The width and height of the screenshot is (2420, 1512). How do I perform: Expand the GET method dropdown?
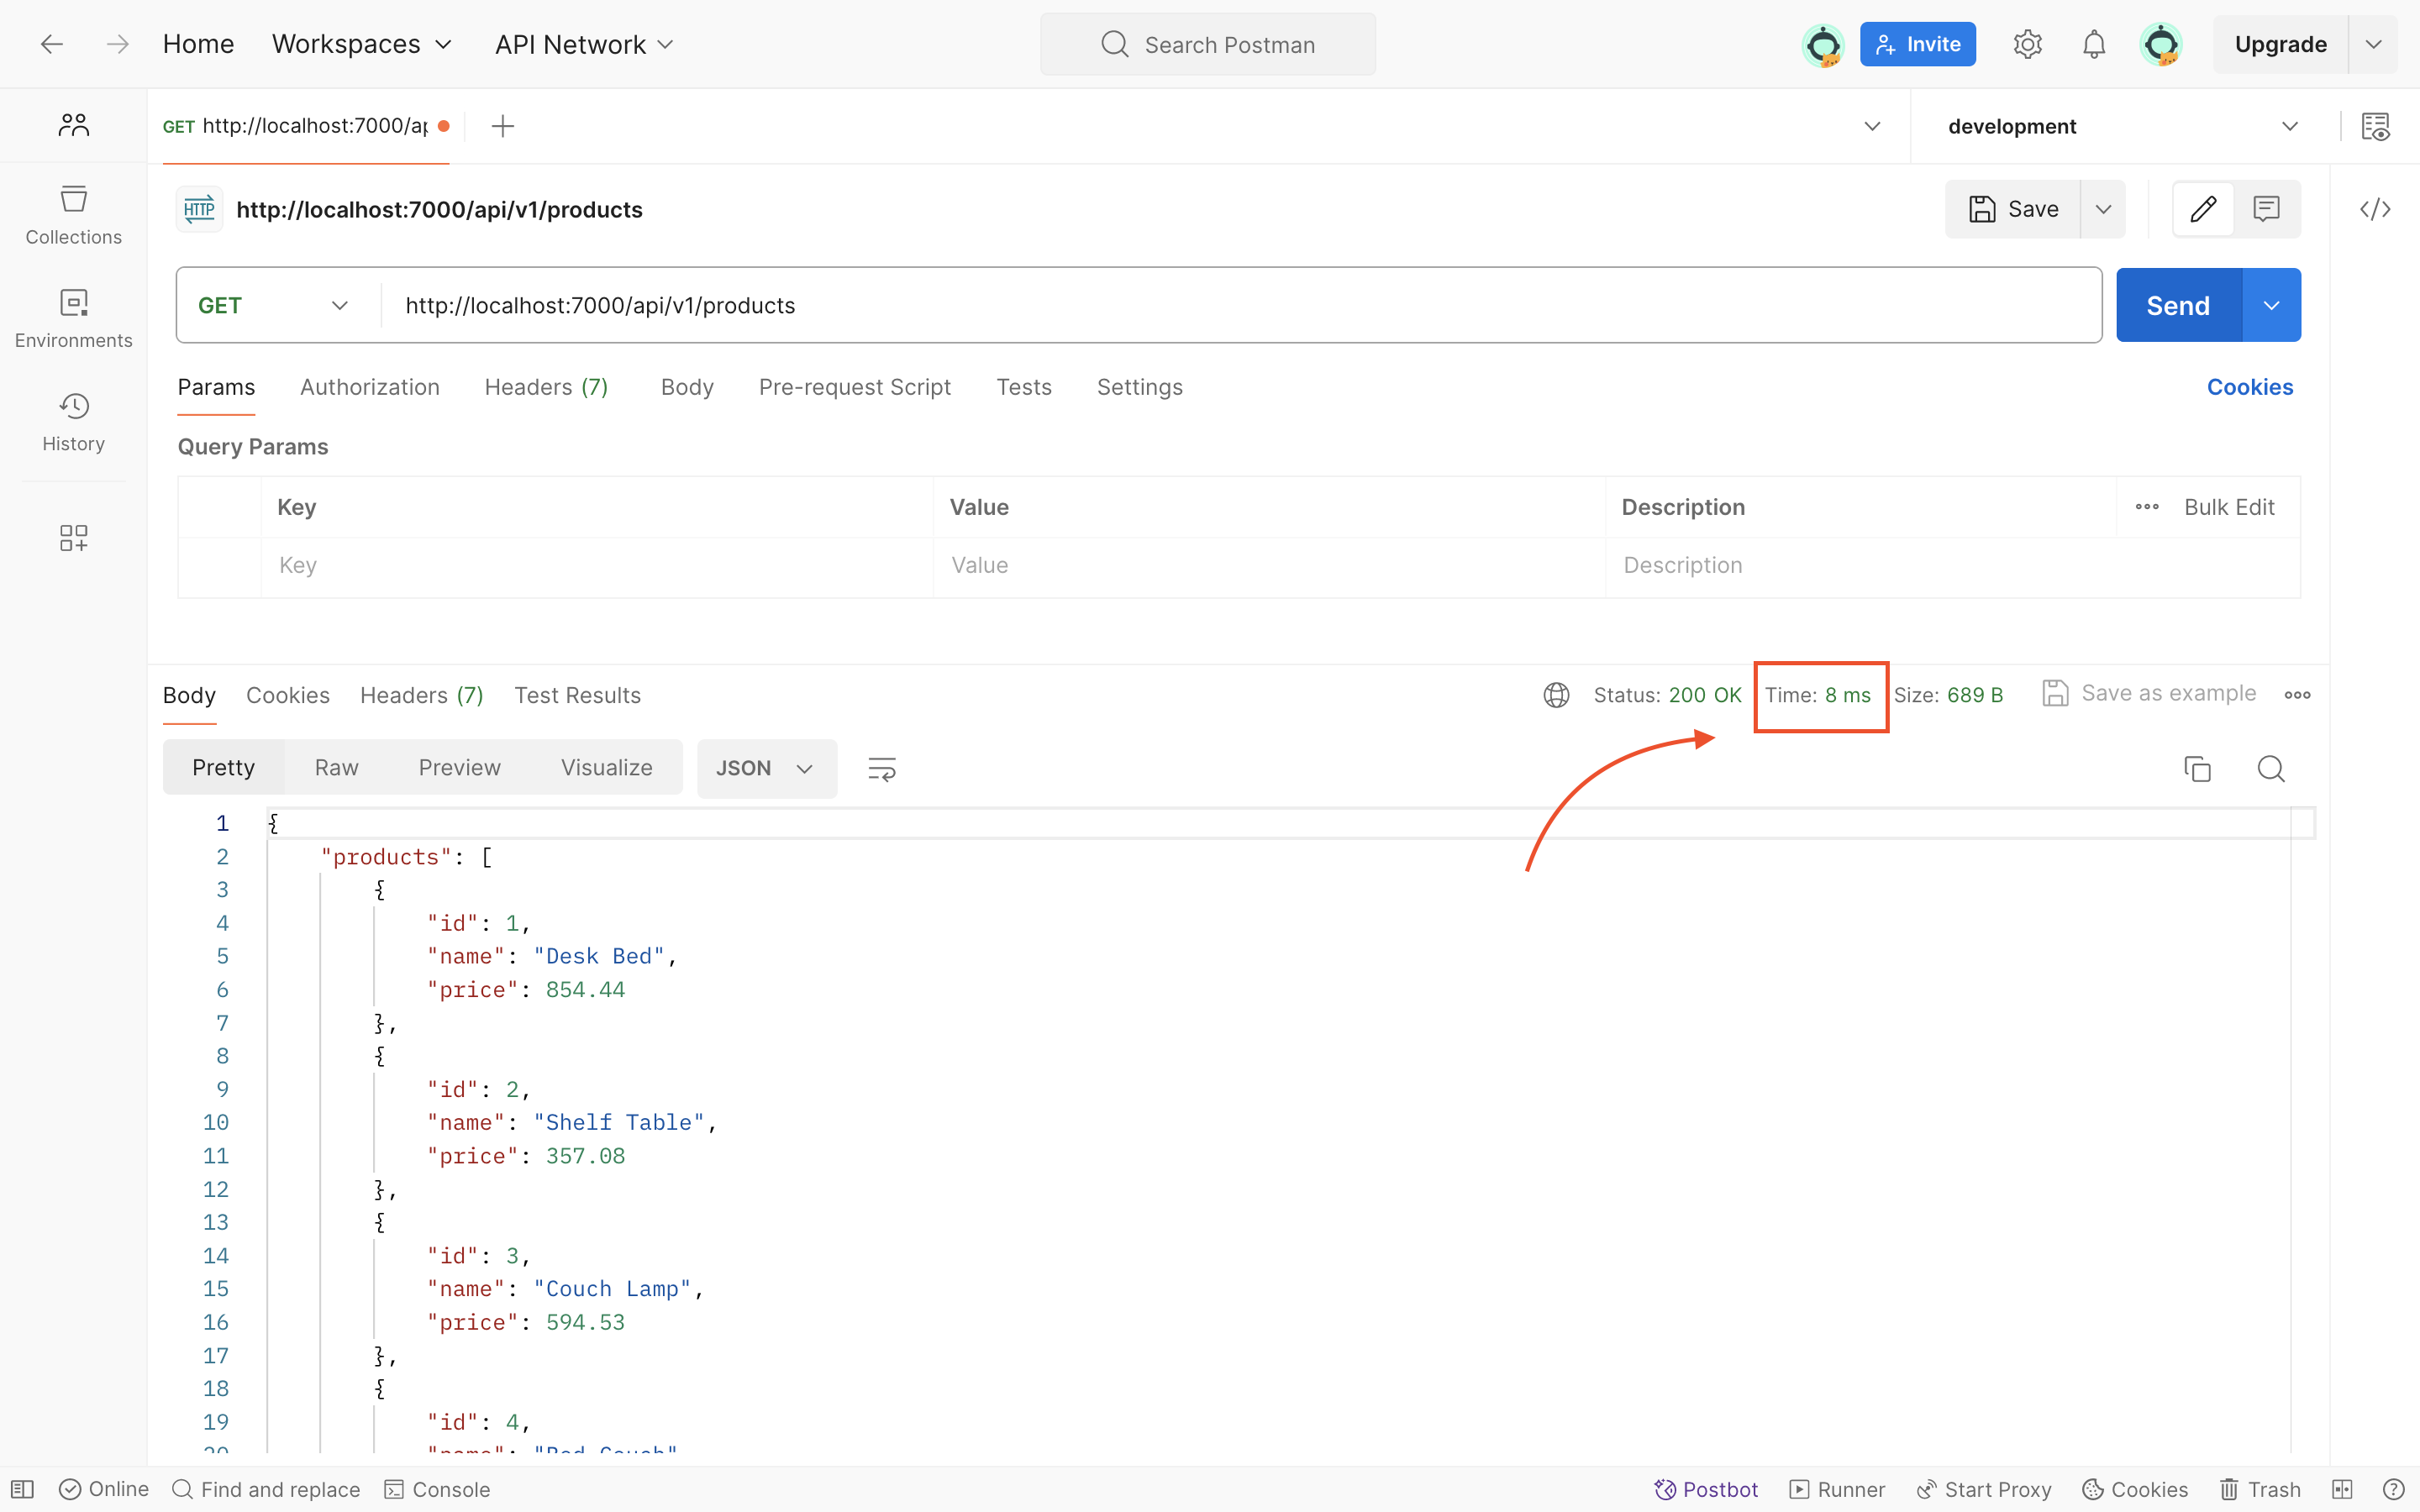273,305
